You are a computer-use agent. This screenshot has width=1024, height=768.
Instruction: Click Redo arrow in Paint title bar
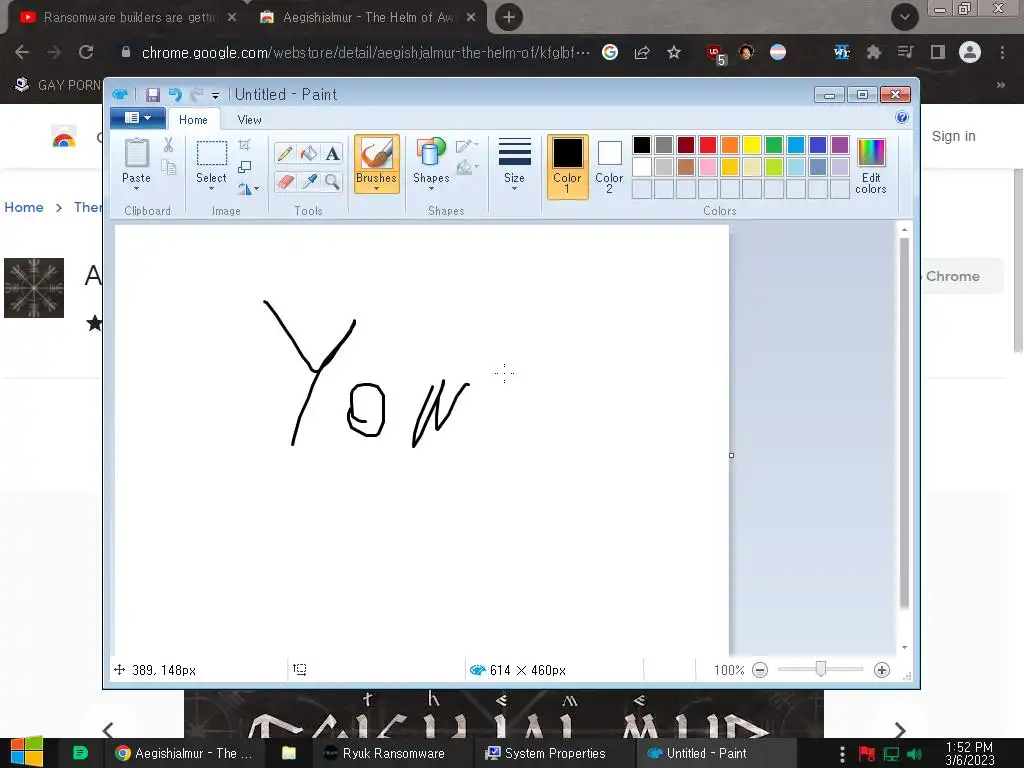[196, 95]
